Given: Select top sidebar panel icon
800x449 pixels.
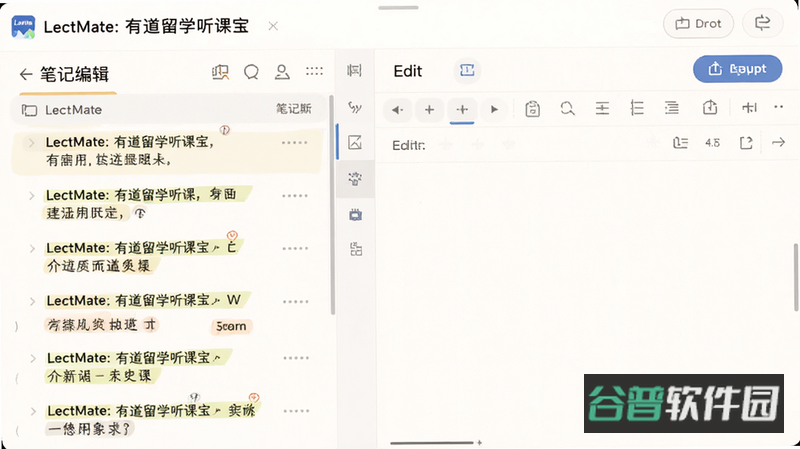Looking at the screenshot, I should (355, 70).
